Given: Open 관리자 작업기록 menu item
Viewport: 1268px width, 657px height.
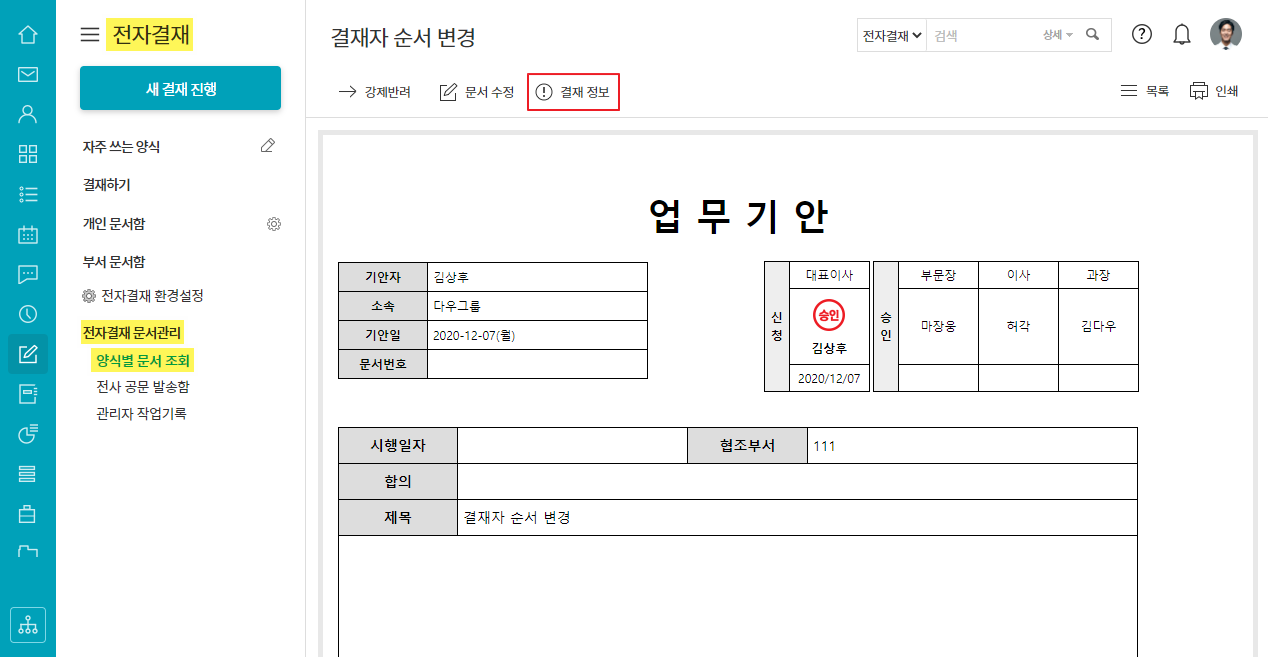Looking at the screenshot, I should coord(141,413).
